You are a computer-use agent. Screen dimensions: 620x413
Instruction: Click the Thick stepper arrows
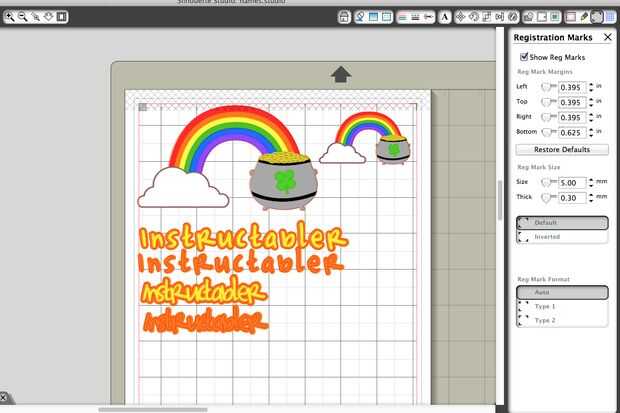(x=591, y=198)
